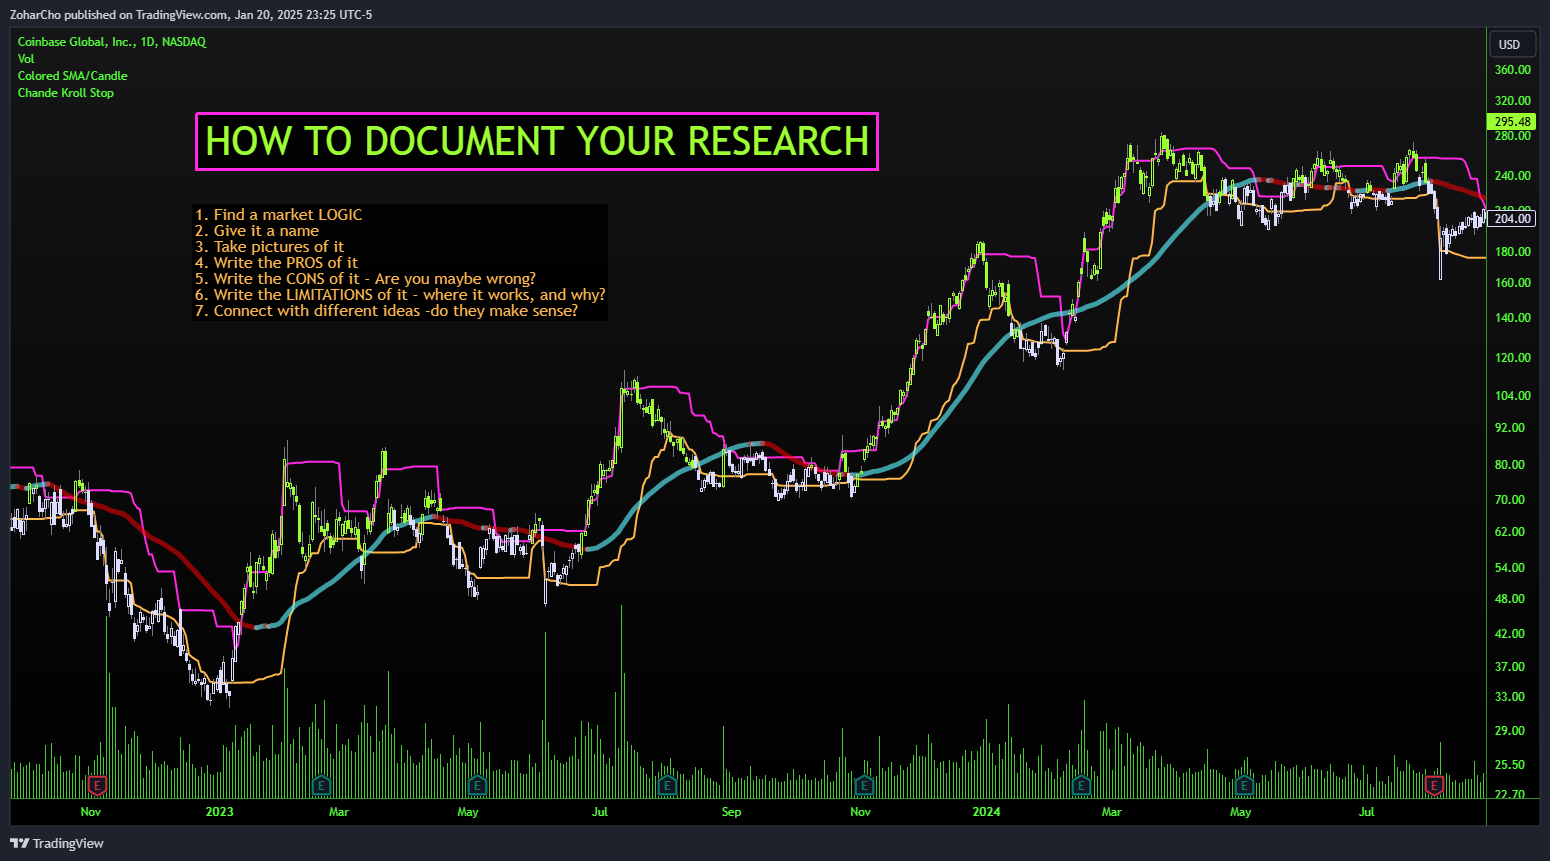Click the earnings E marker near May 2023
Viewport: 1550px width, 861px height.
coord(477,785)
